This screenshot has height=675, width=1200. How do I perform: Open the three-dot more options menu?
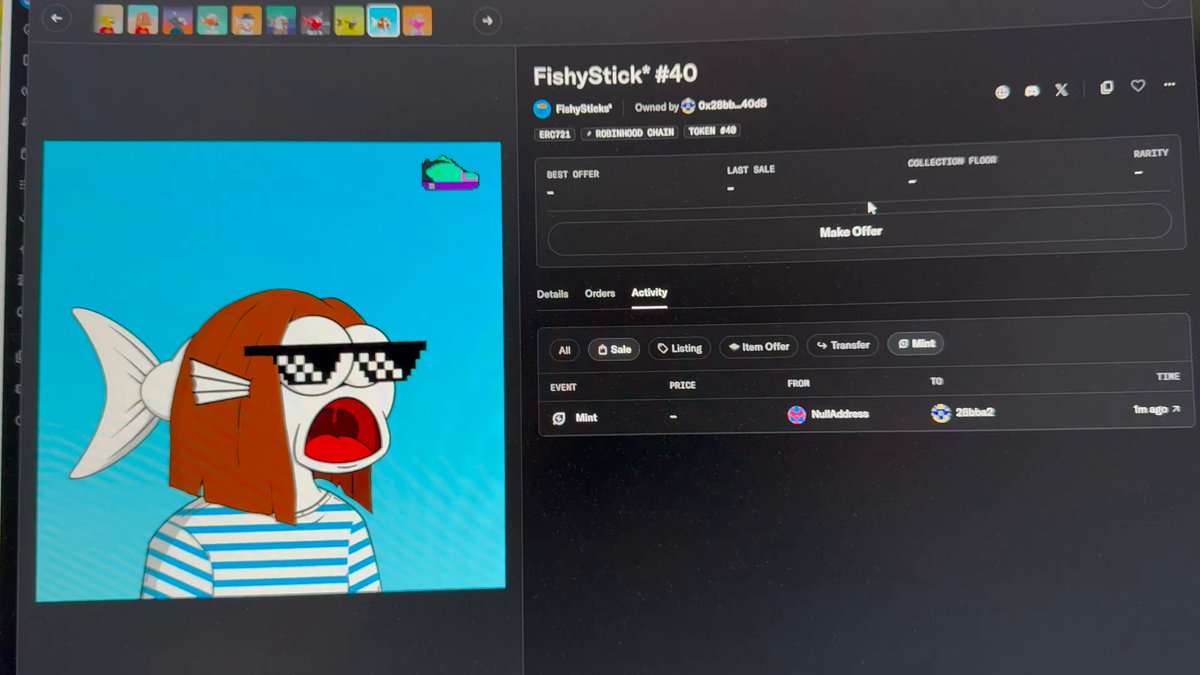[1169, 85]
